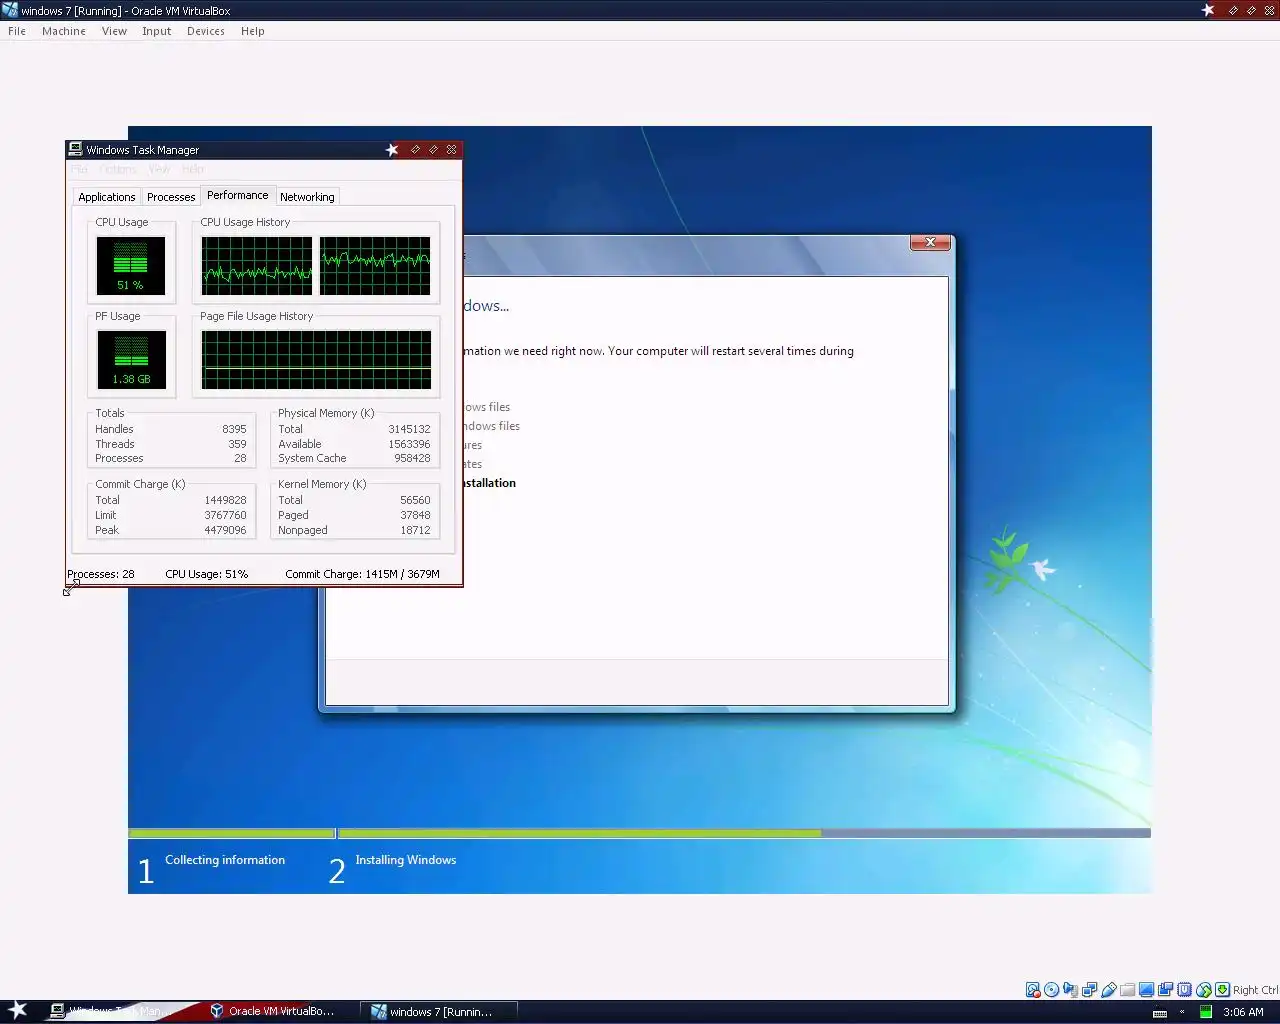1280x1024 pixels.
Task: Expand hidden tray icons chevron
Action: pyautogui.click(x=1182, y=1011)
